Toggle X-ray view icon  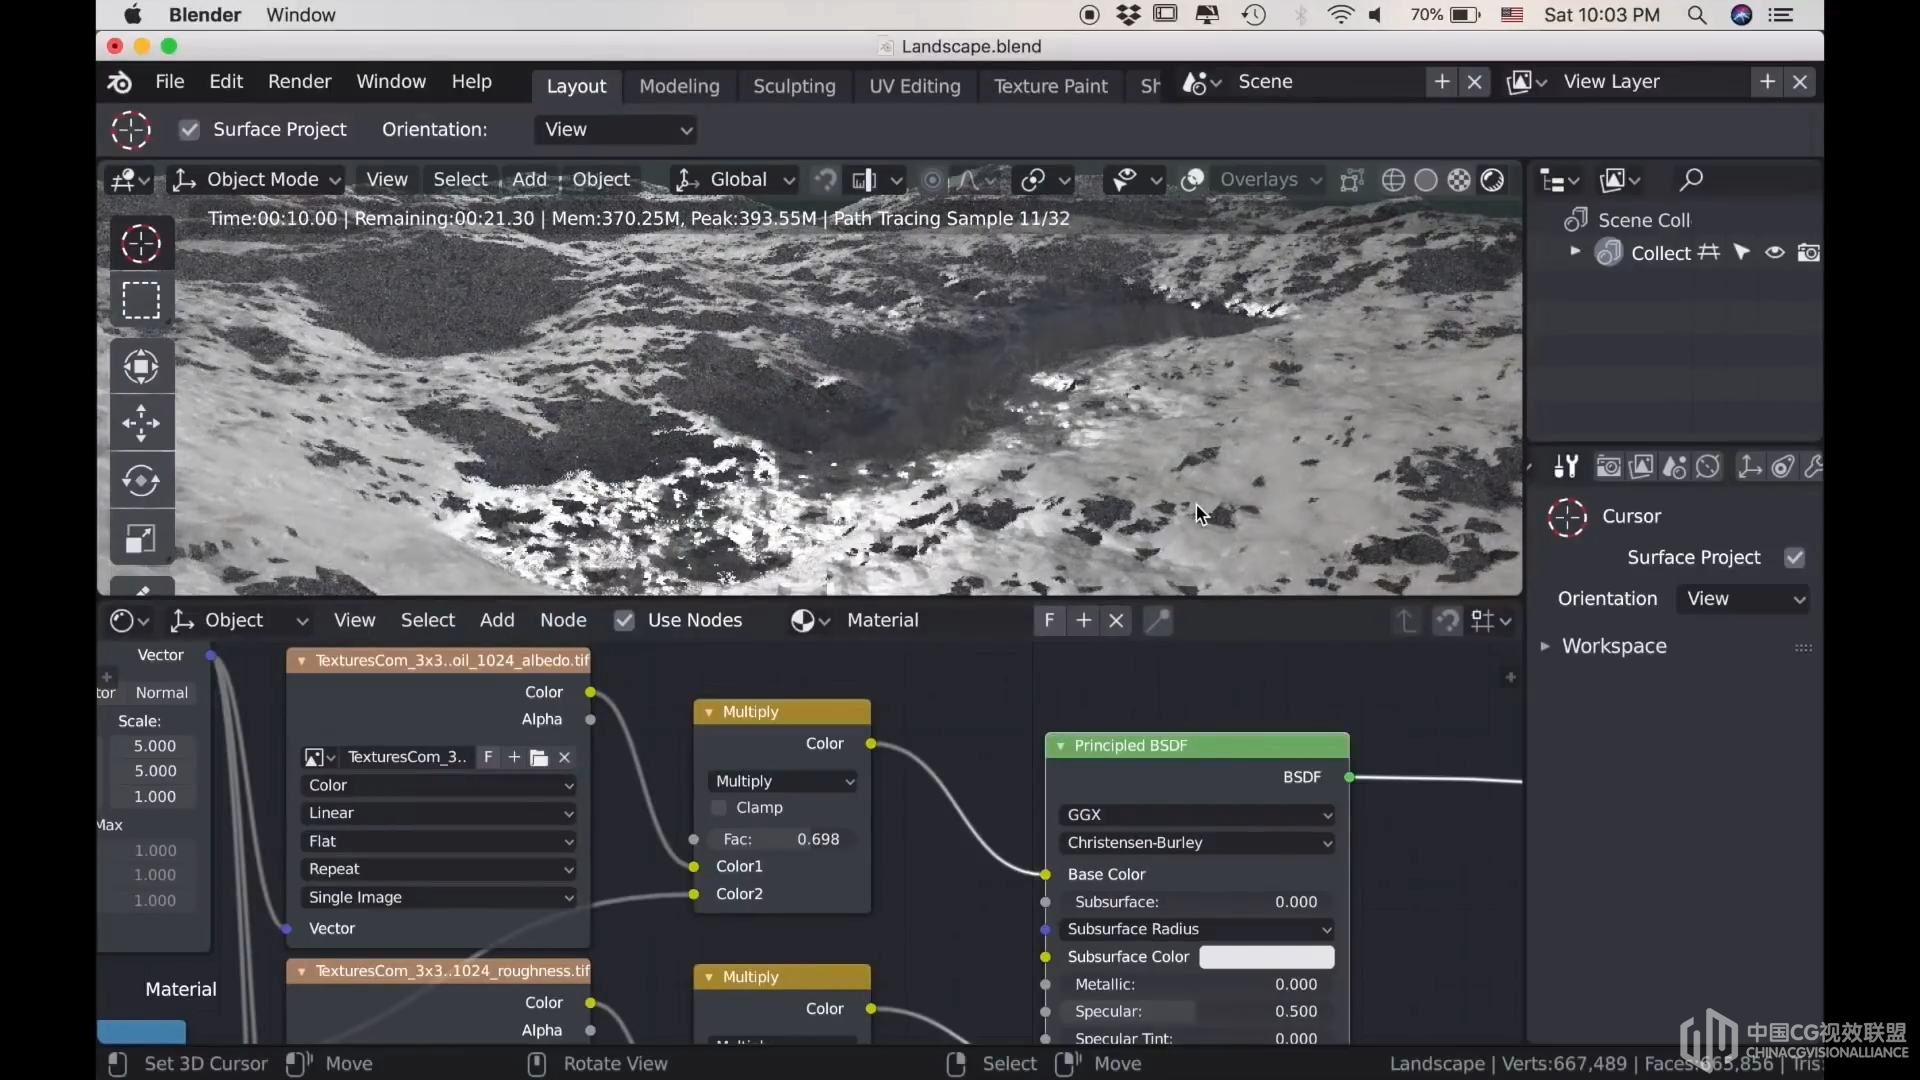[x=1352, y=180]
